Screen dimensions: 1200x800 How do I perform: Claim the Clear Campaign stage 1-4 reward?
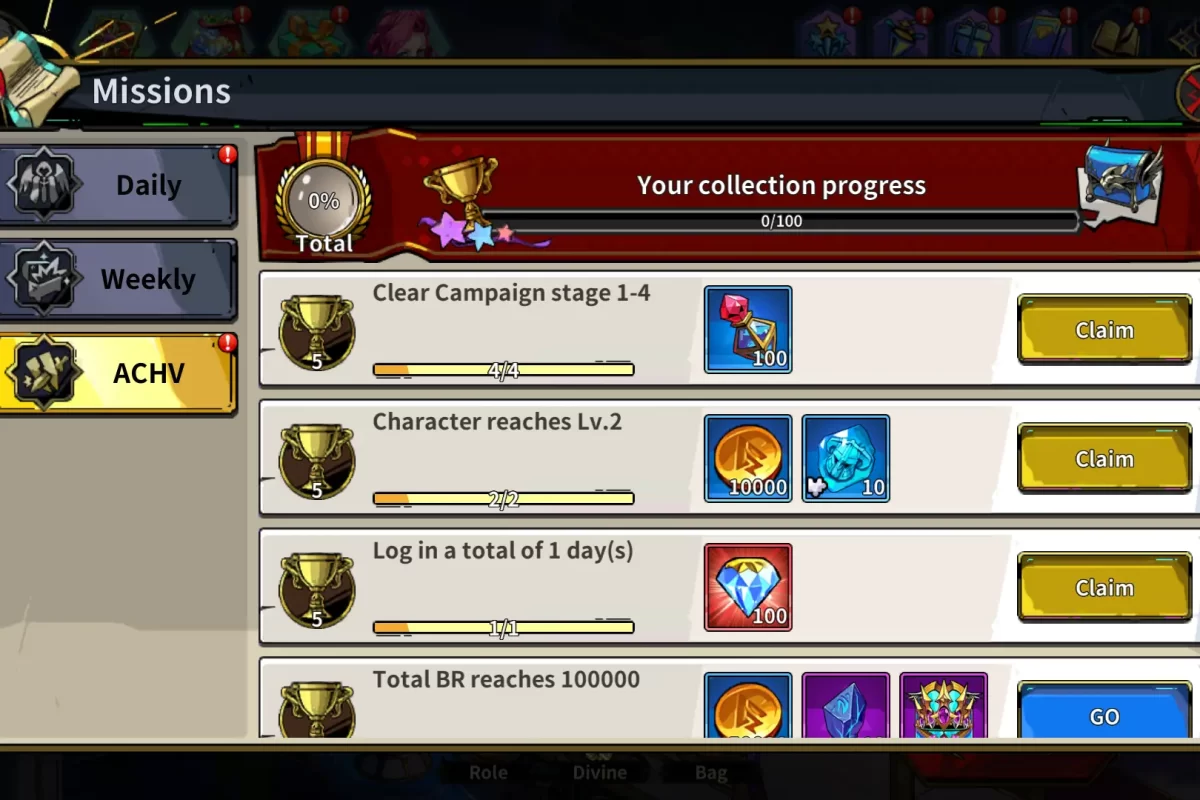click(x=1104, y=329)
